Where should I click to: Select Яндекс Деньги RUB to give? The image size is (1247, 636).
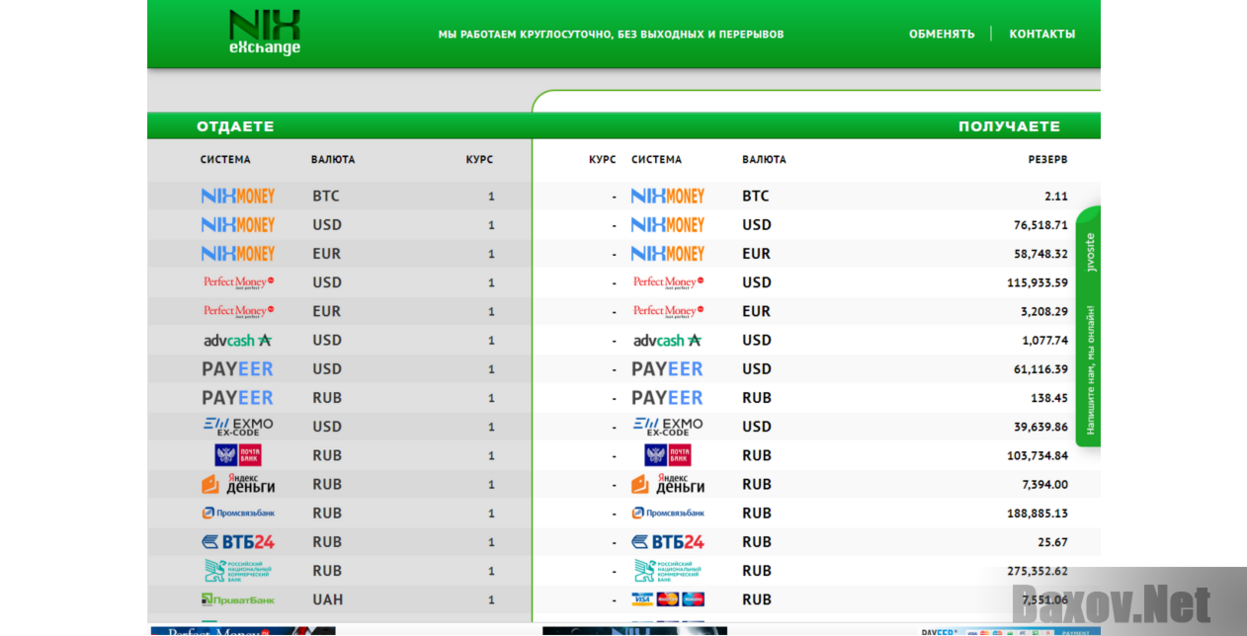(x=339, y=484)
